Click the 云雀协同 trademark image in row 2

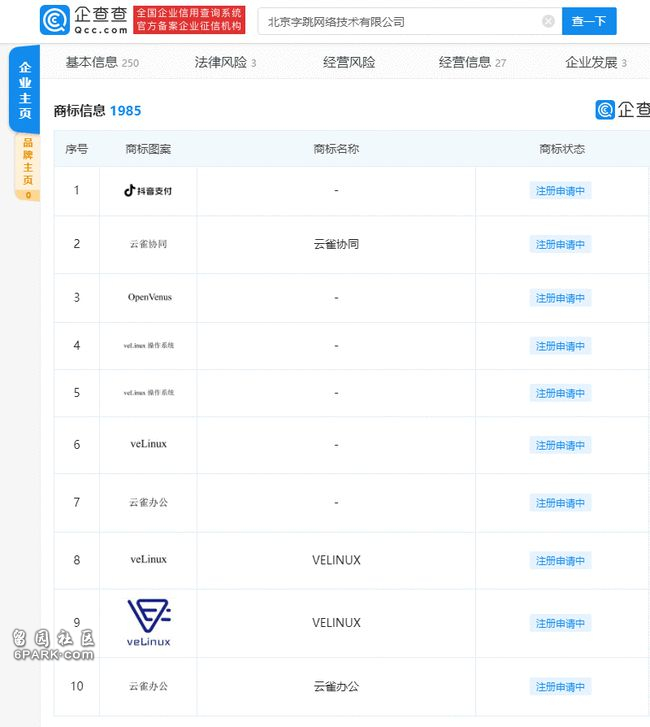[x=148, y=244]
